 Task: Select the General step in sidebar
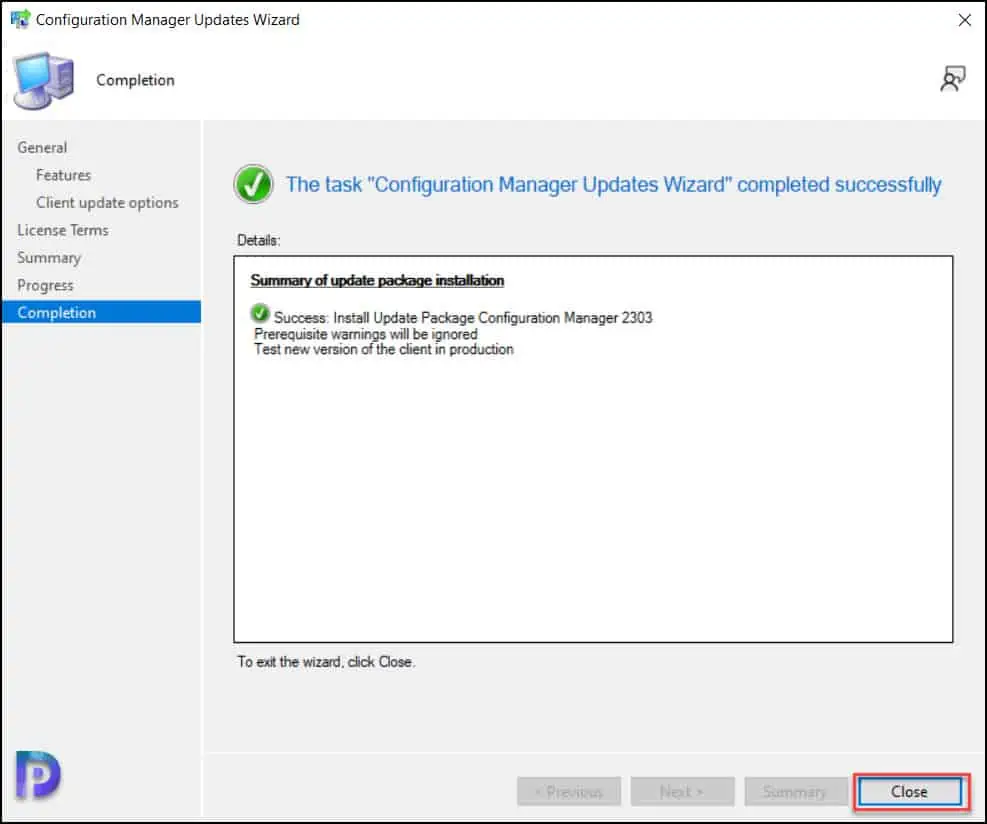(x=42, y=147)
